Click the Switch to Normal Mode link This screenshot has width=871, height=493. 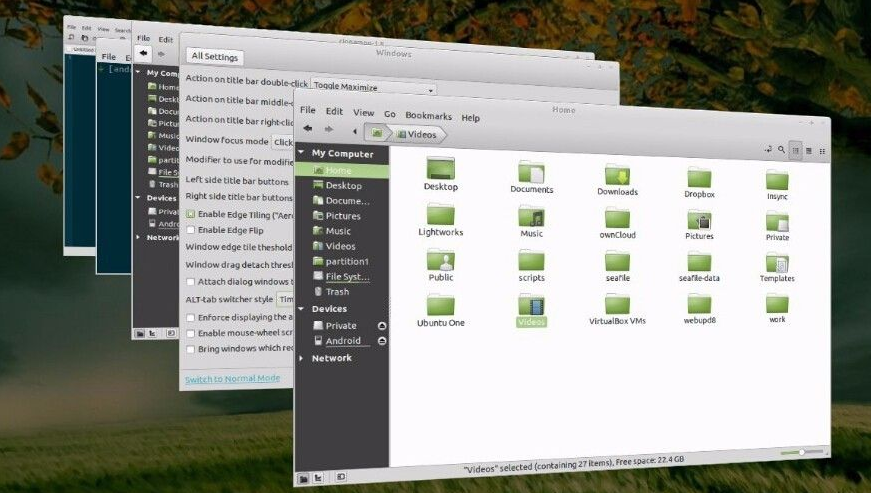pos(232,379)
